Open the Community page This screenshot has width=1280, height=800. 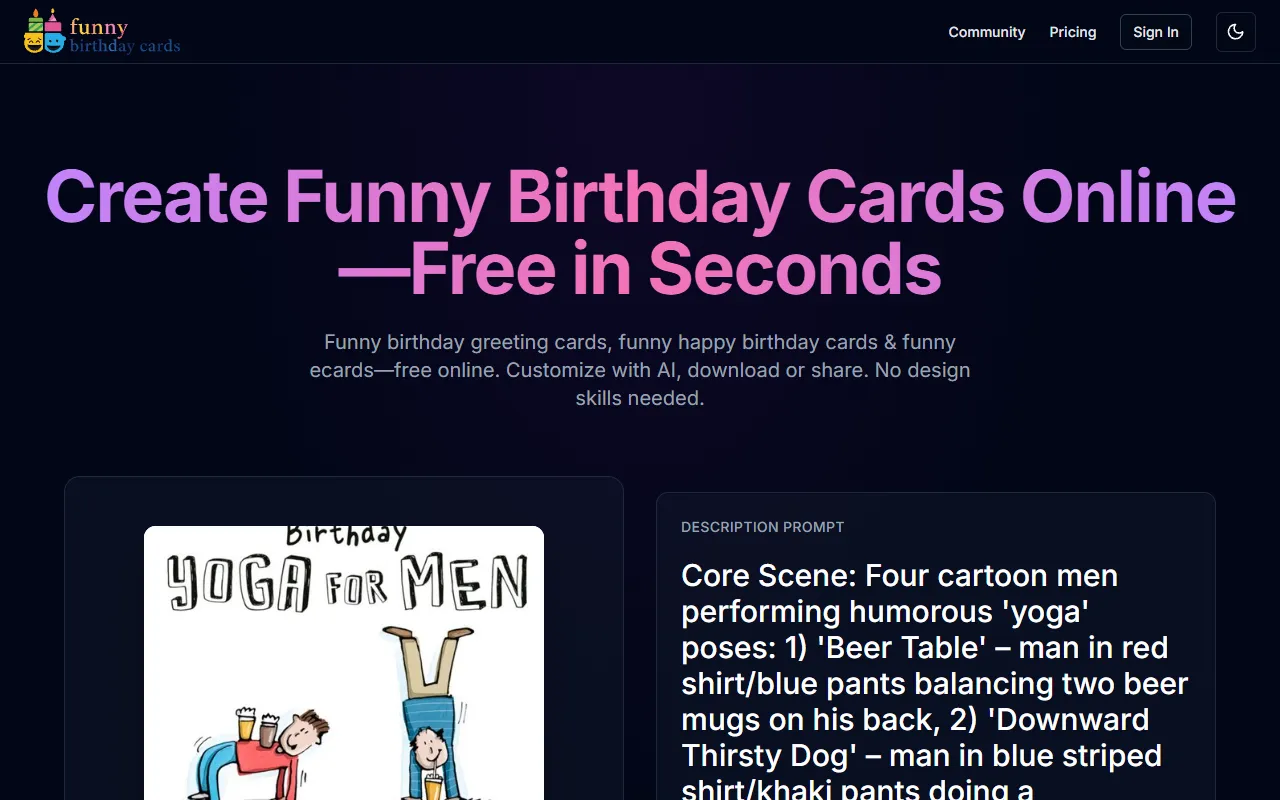click(987, 32)
